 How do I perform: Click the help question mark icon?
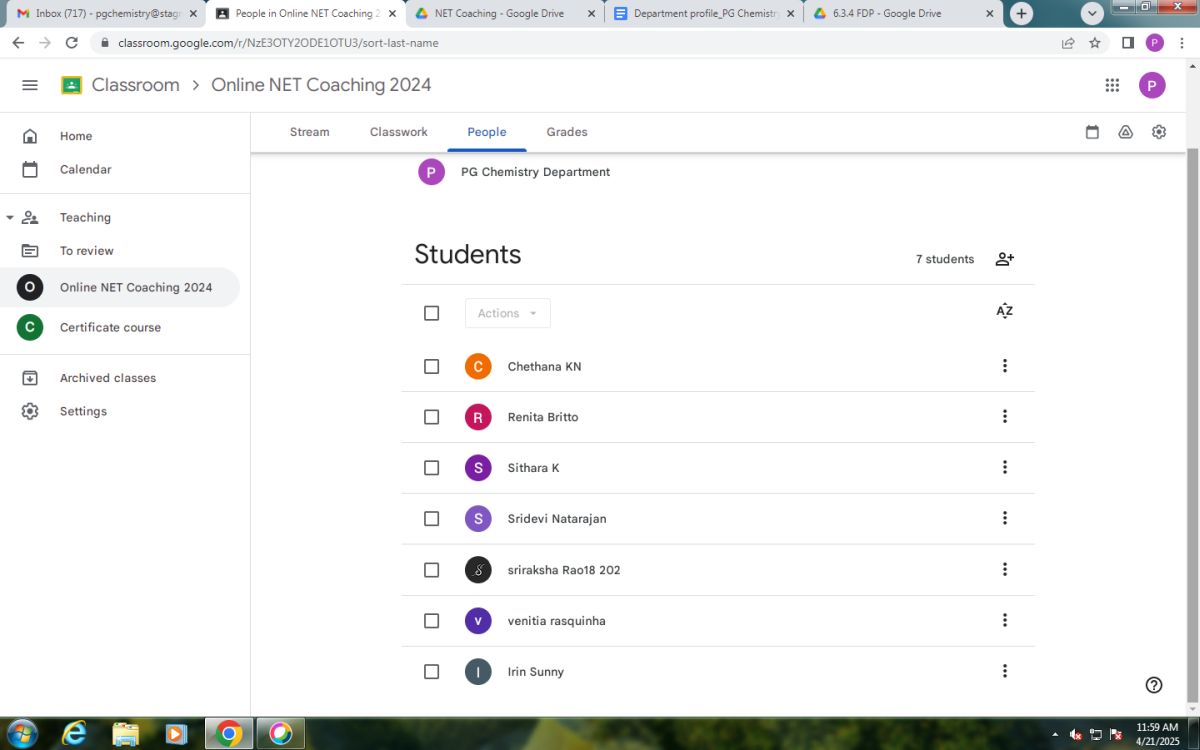point(1154,685)
